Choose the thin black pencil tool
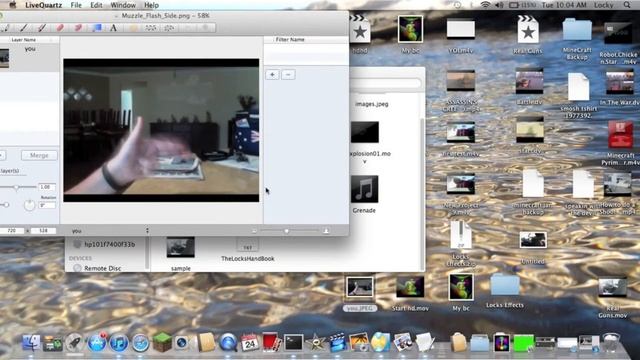Screen dimensions: 640x360 tap(24, 28)
